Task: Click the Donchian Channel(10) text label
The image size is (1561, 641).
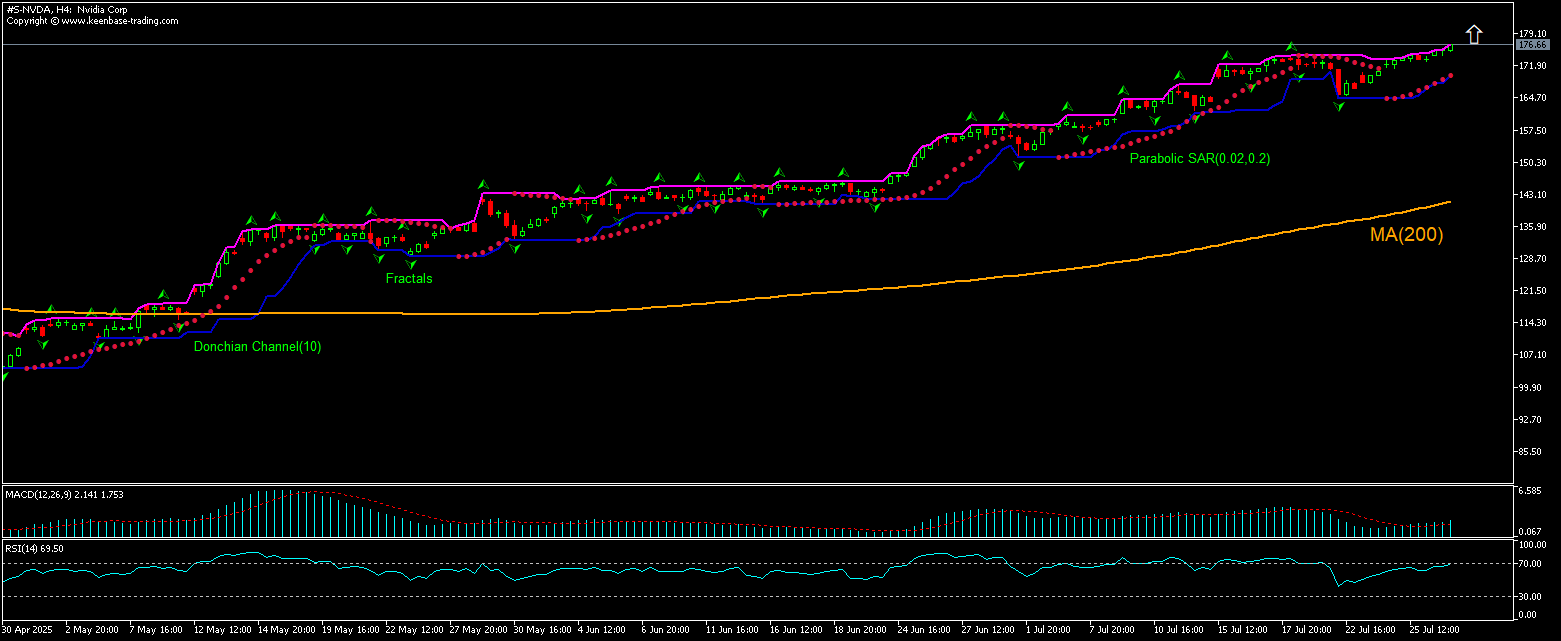Action: coord(258,346)
